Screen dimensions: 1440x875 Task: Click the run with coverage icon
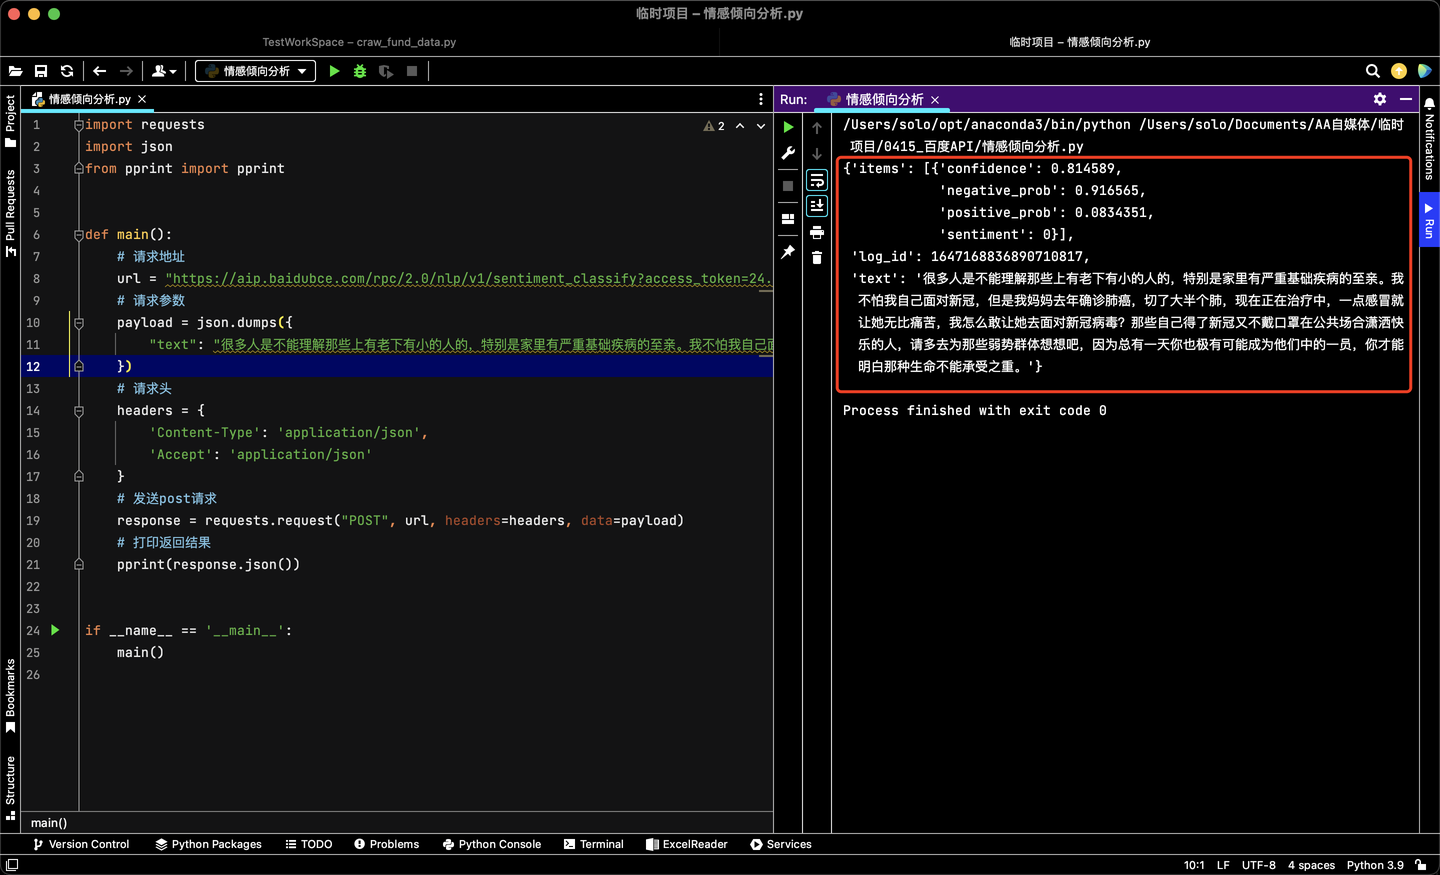pyautogui.click(x=386, y=71)
